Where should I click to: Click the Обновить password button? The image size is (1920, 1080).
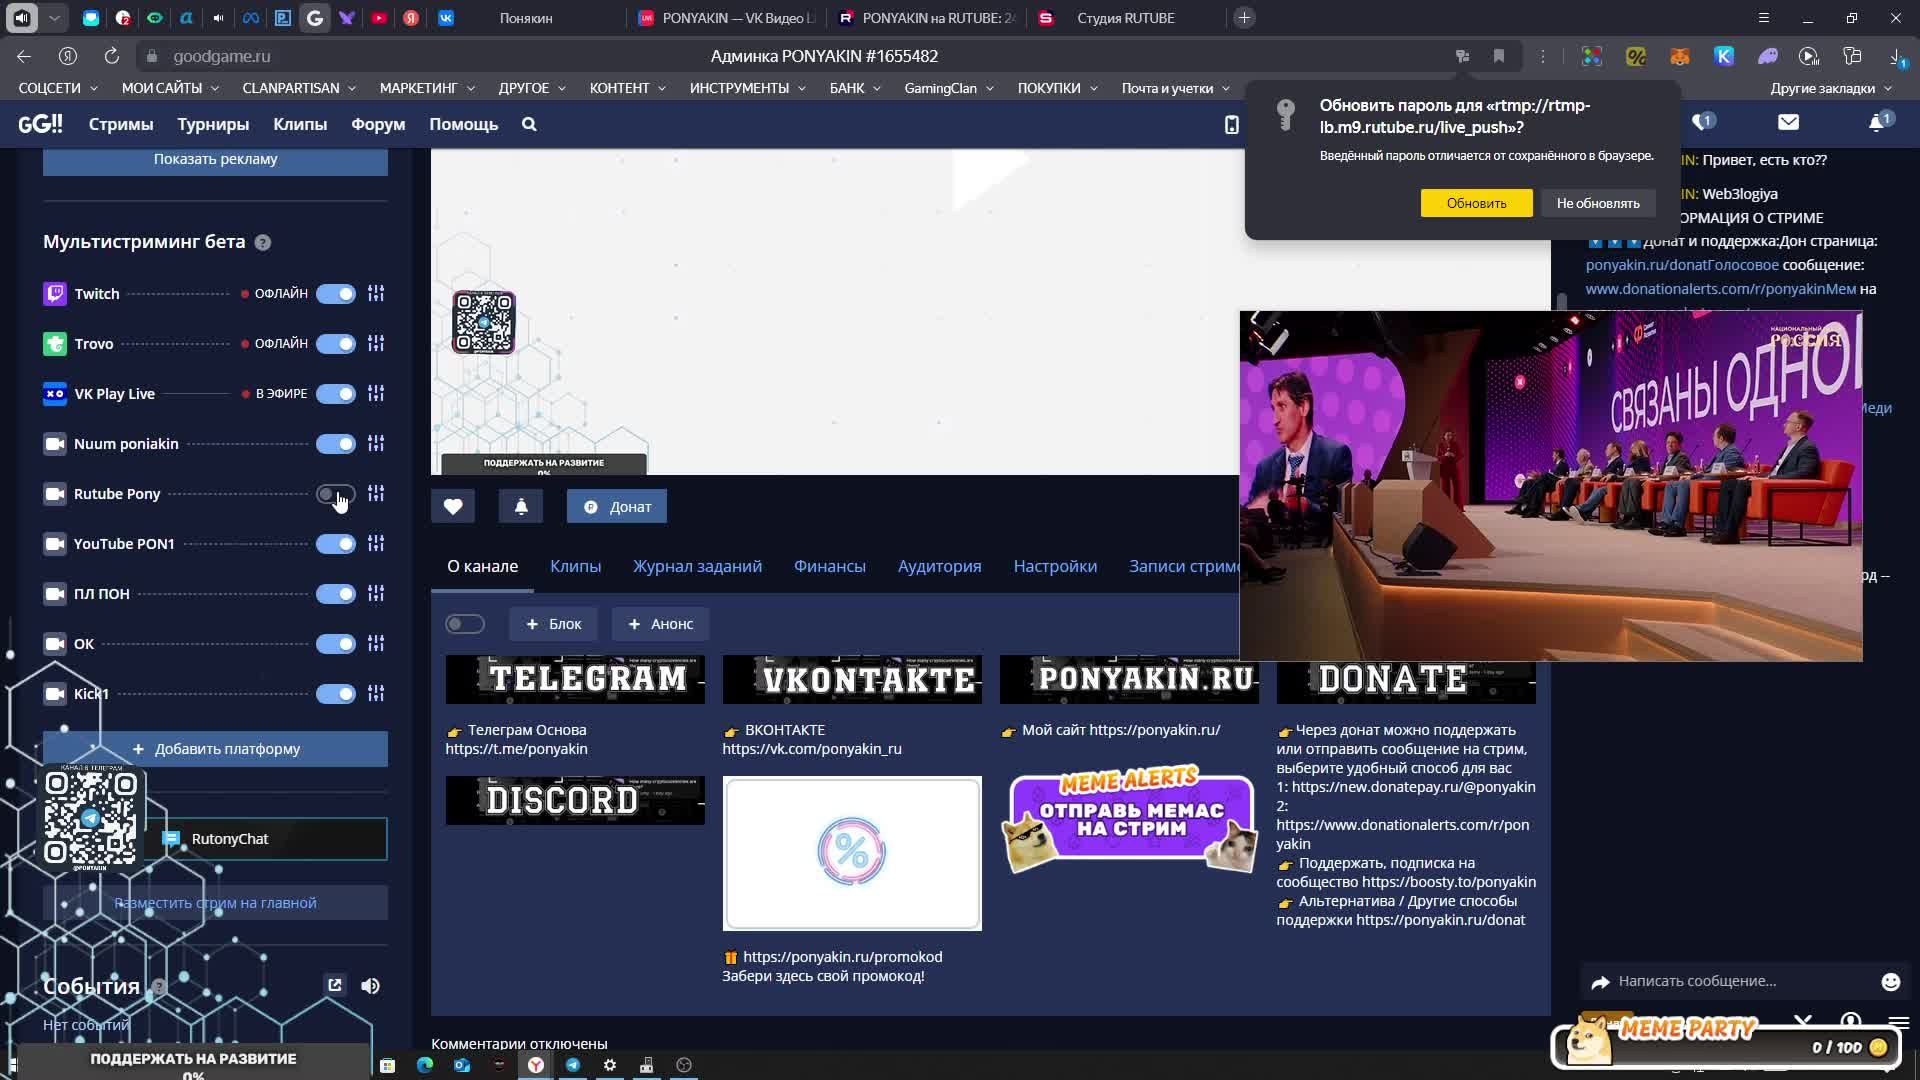click(x=1476, y=203)
